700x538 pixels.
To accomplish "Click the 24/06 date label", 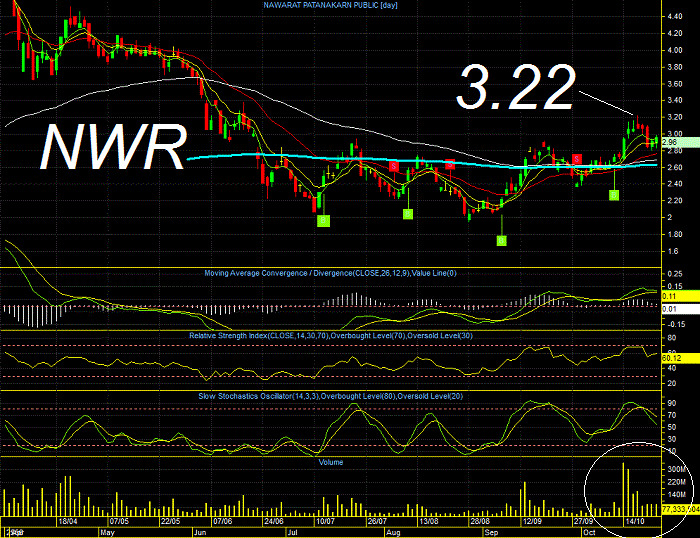I will point(274,521).
